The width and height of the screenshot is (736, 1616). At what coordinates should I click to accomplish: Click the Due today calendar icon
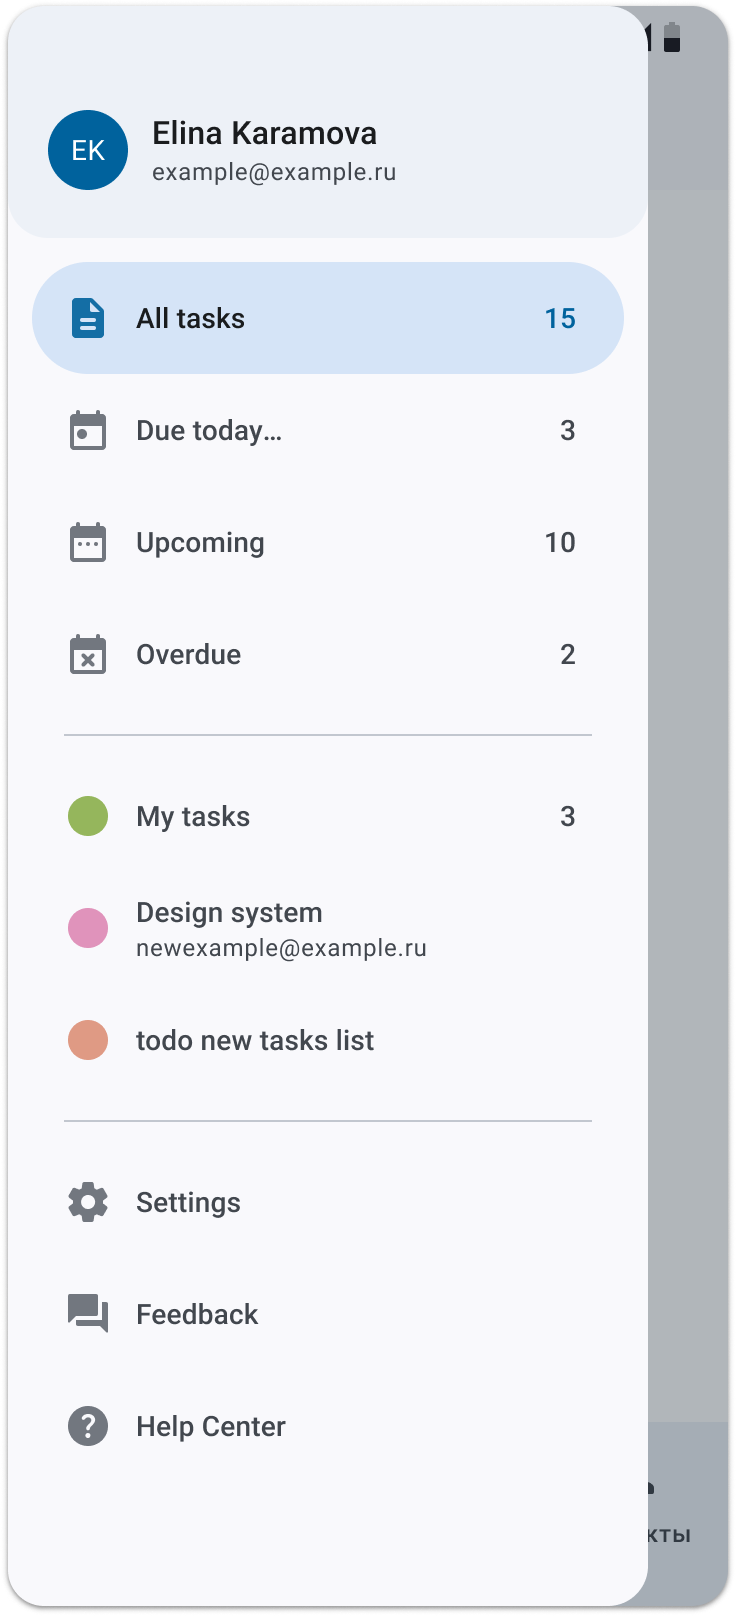point(88,431)
